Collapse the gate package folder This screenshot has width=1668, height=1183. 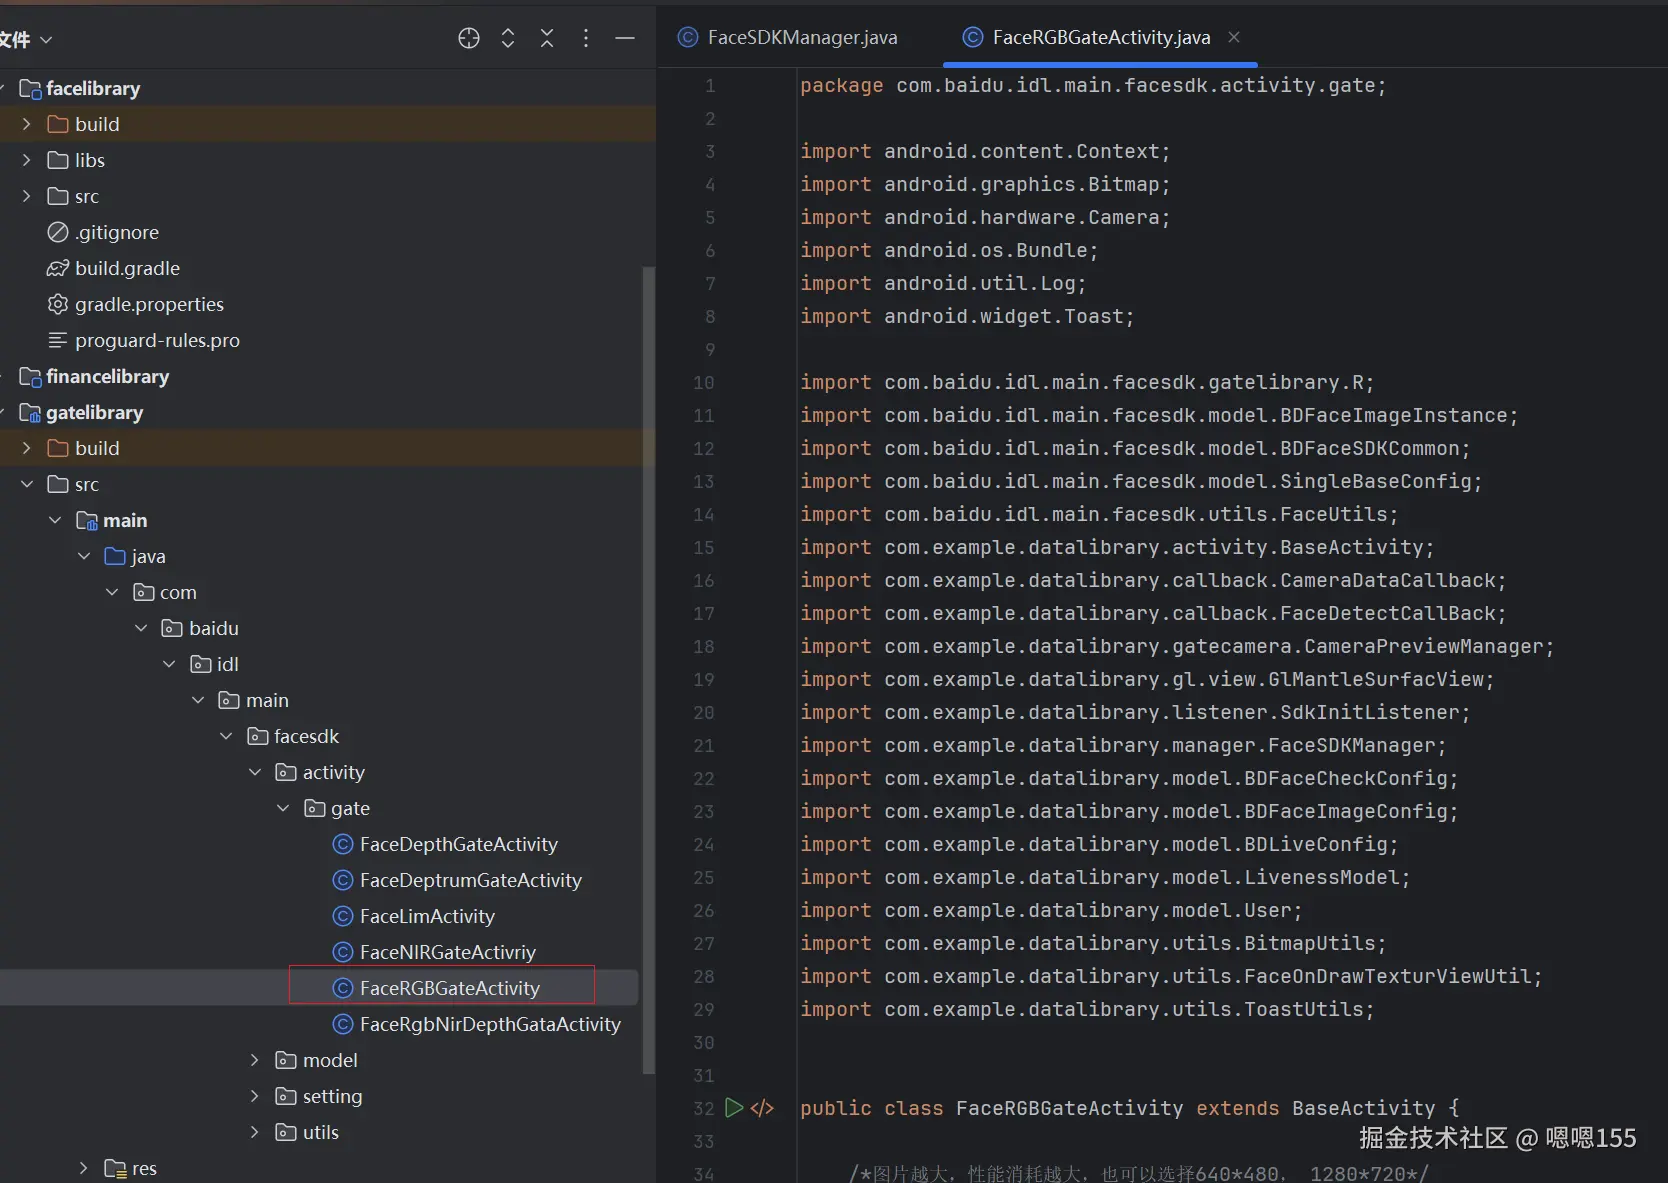pyautogui.click(x=284, y=808)
